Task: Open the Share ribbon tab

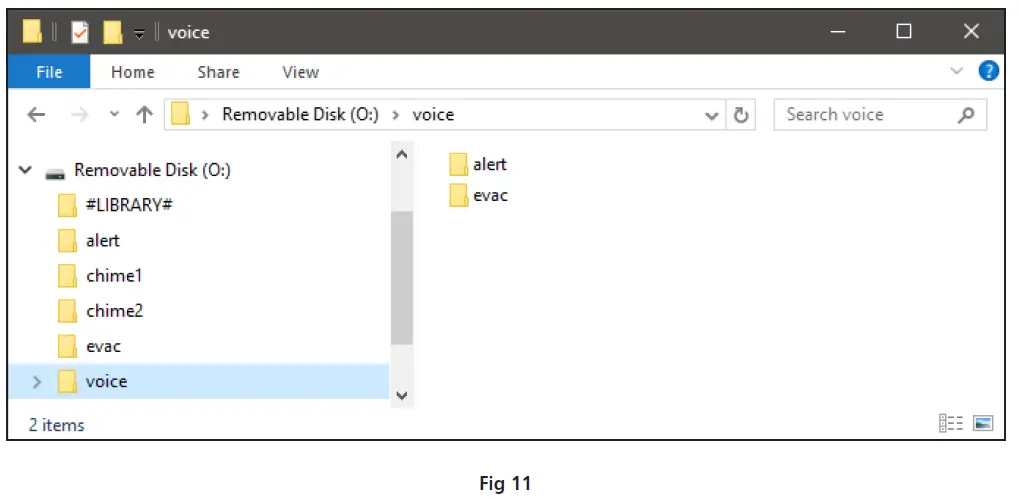Action: pos(218,72)
